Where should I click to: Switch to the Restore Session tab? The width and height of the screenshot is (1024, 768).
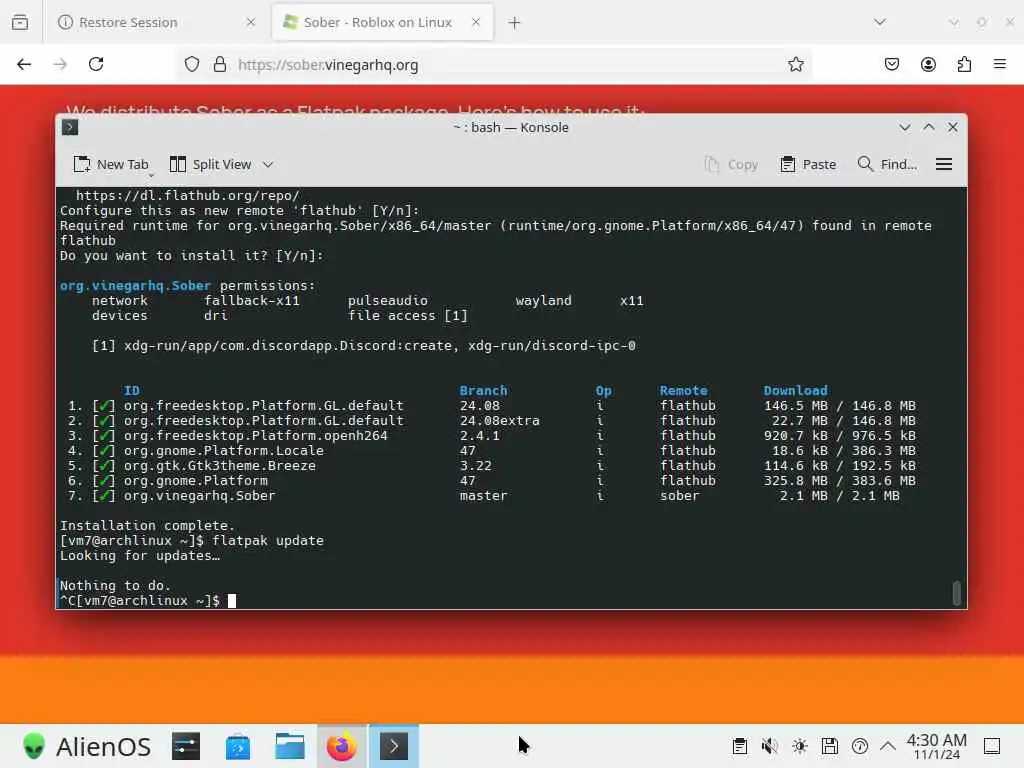click(157, 22)
